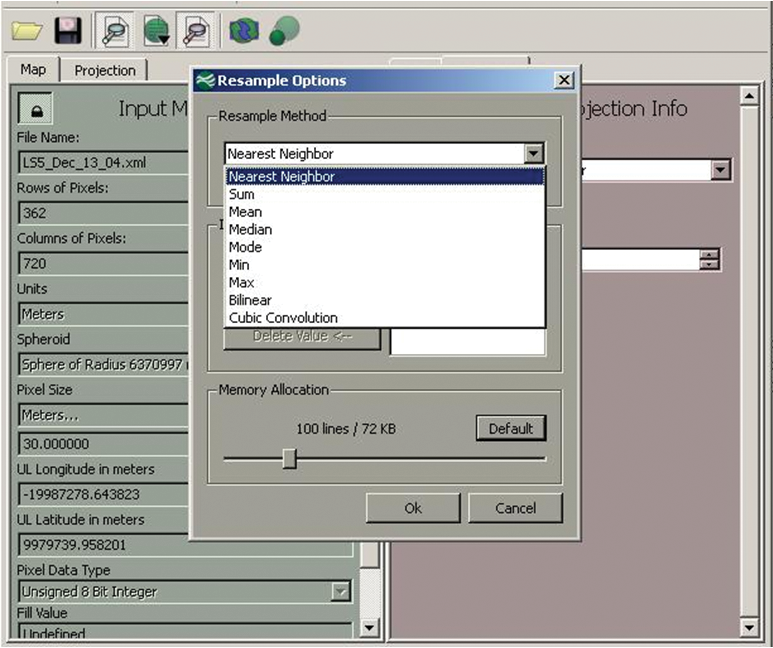This screenshot has height=648, width=773.
Task: Switch to the Projection tab
Action: click(x=105, y=70)
